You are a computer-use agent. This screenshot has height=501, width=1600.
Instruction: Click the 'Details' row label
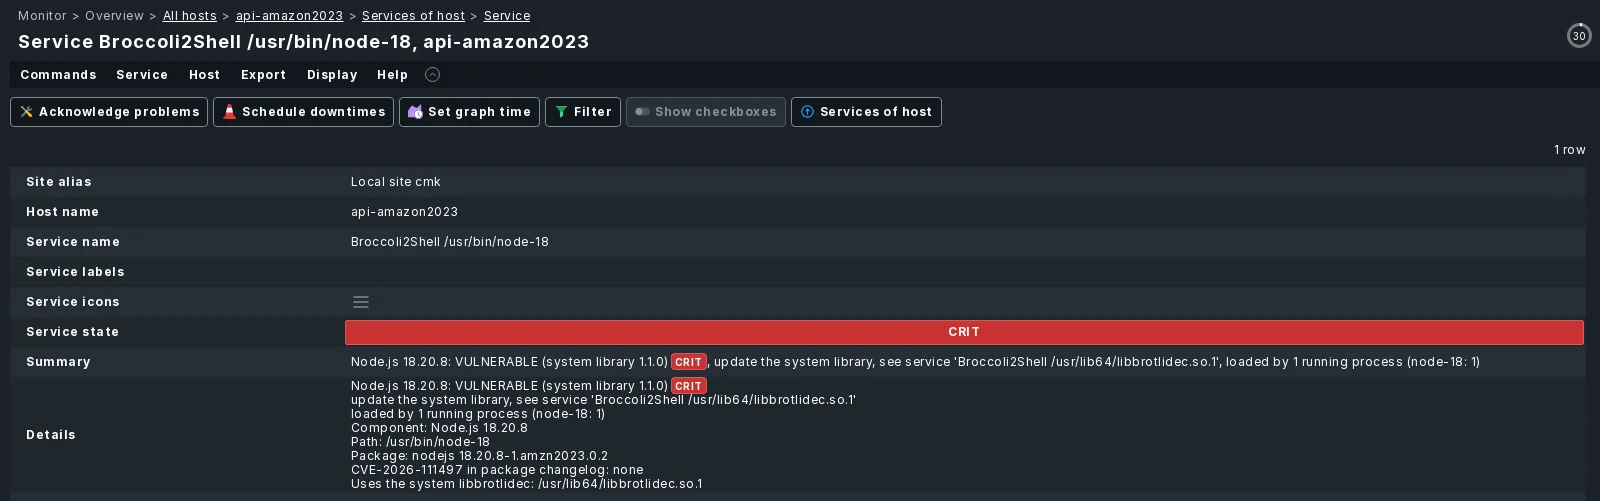51,435
